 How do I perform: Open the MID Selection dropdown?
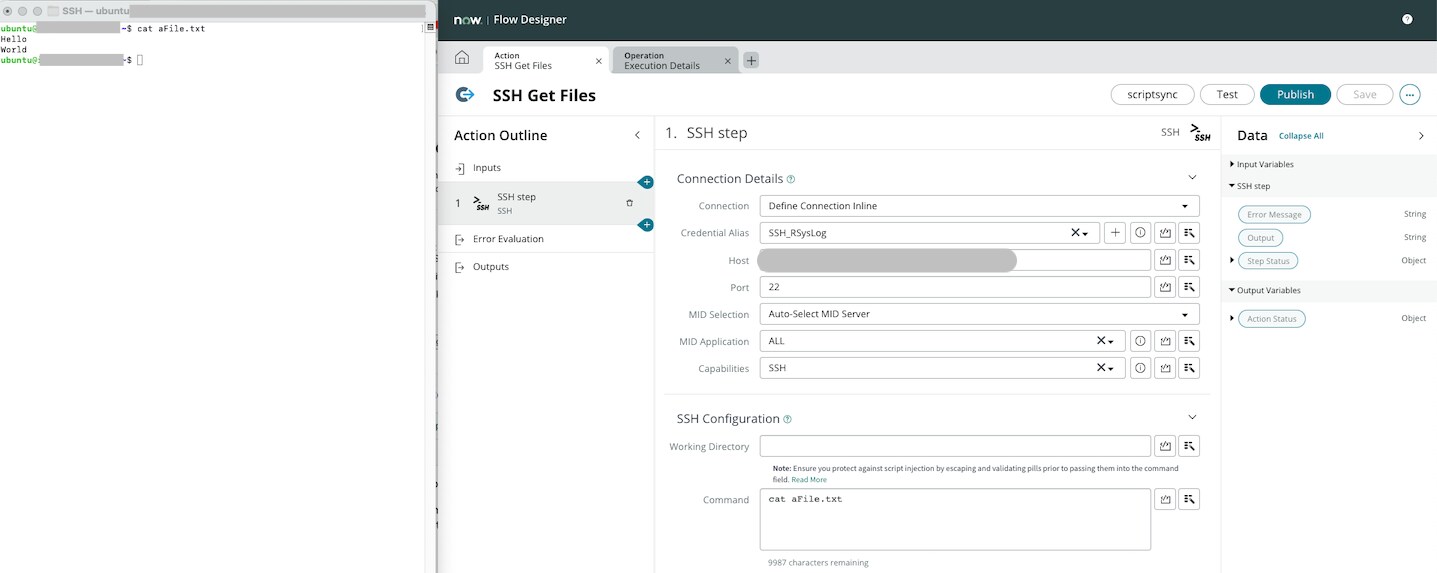979,314
